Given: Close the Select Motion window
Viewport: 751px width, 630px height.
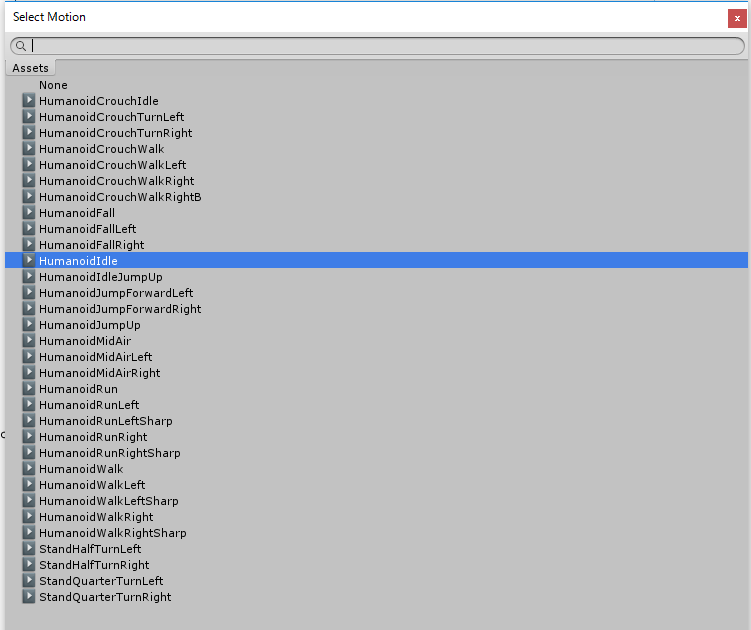Looking at the screenshot, I should click(x=736, y=17).
